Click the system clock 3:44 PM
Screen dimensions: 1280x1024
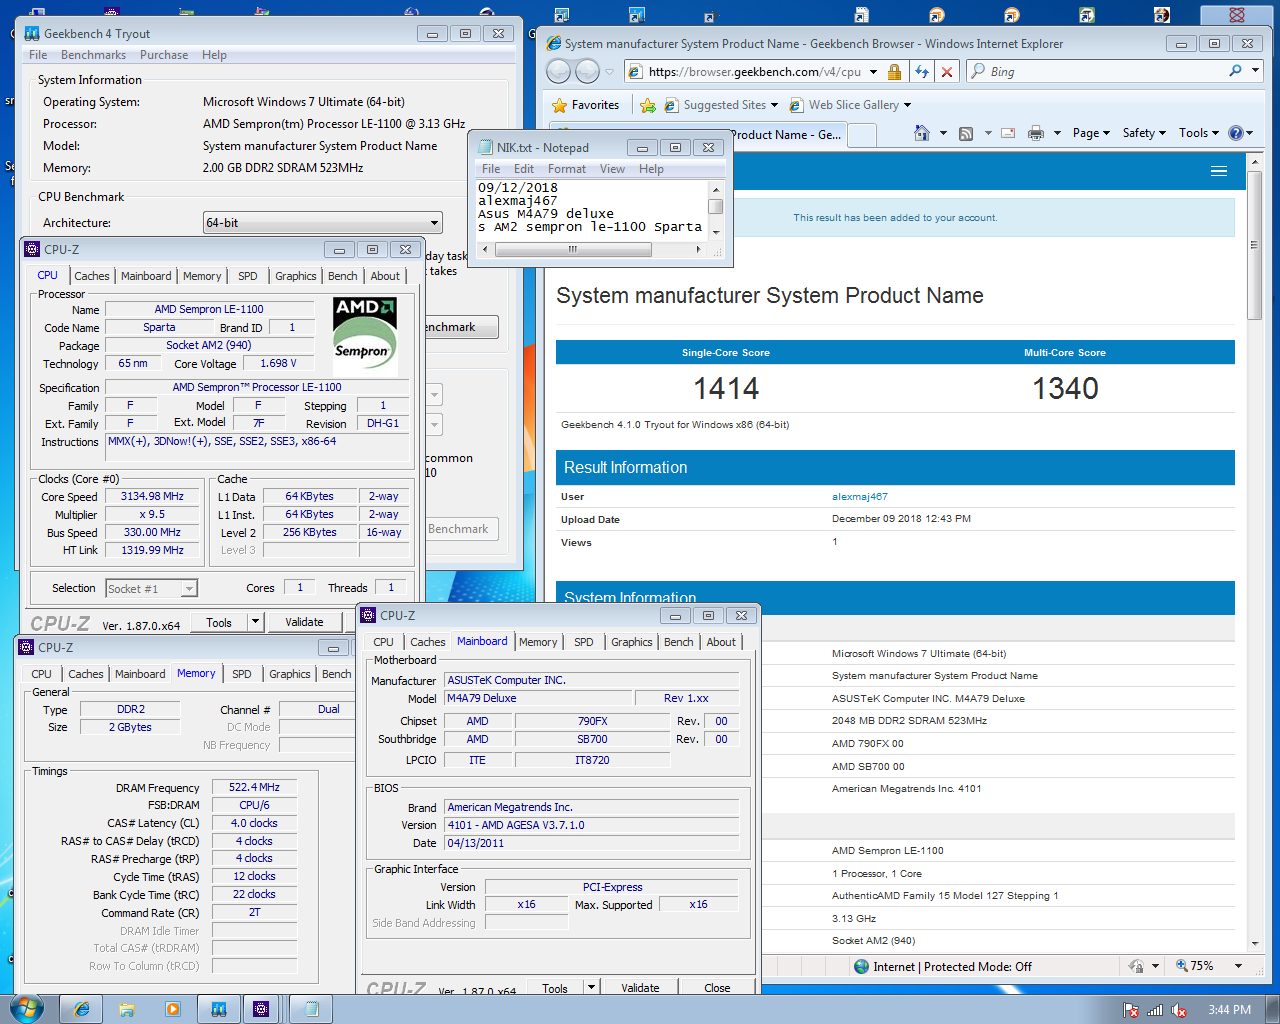(x=1229, y=1010)
